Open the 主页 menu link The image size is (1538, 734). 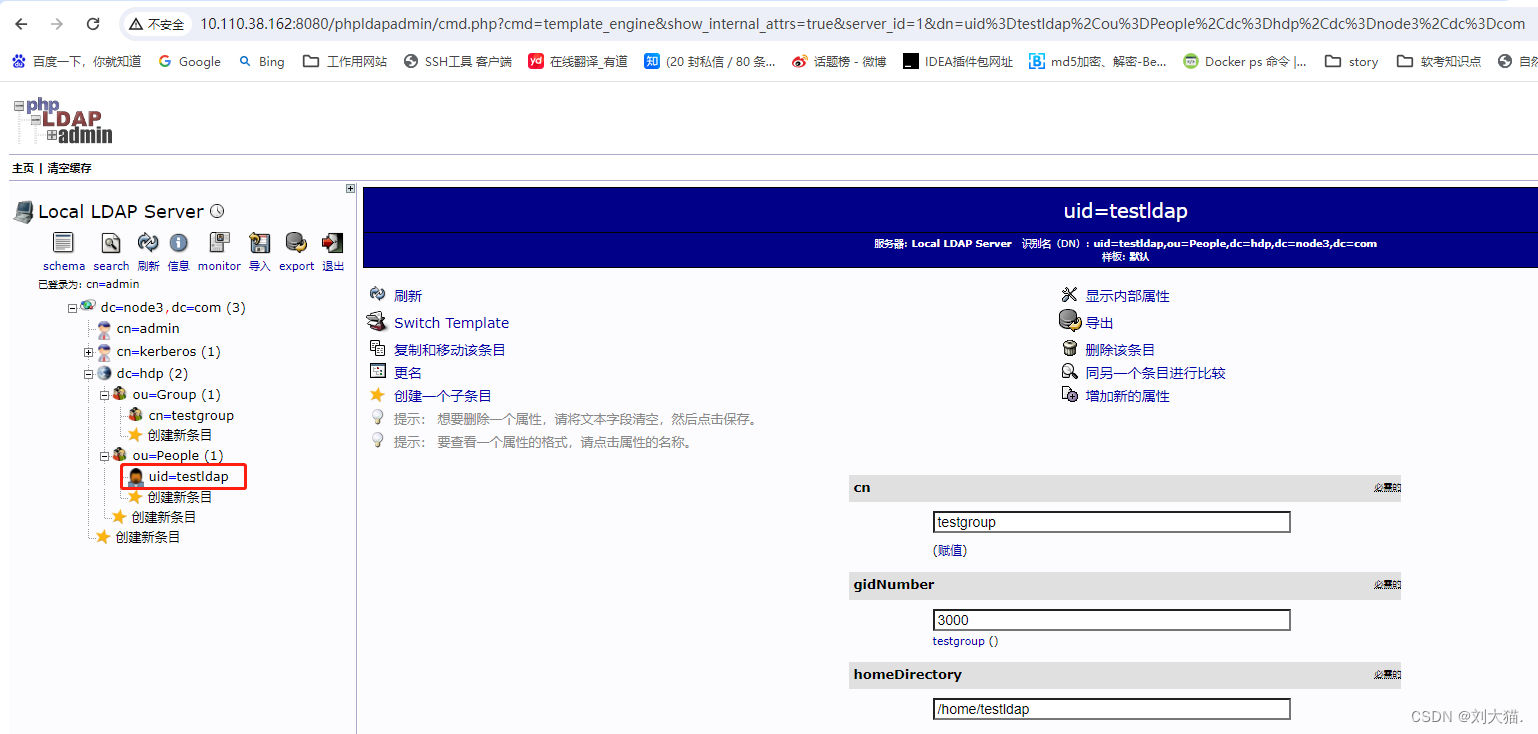[x=23, y=168]
